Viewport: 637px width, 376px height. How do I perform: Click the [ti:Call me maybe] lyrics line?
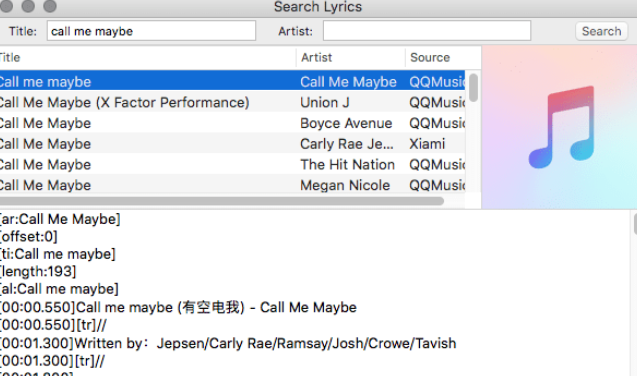click(58, 254)
